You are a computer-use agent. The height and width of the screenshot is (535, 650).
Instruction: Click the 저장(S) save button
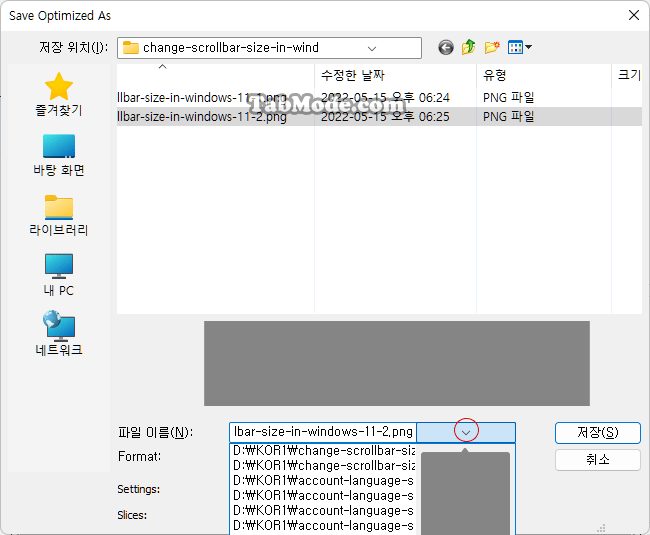[598, 433]
